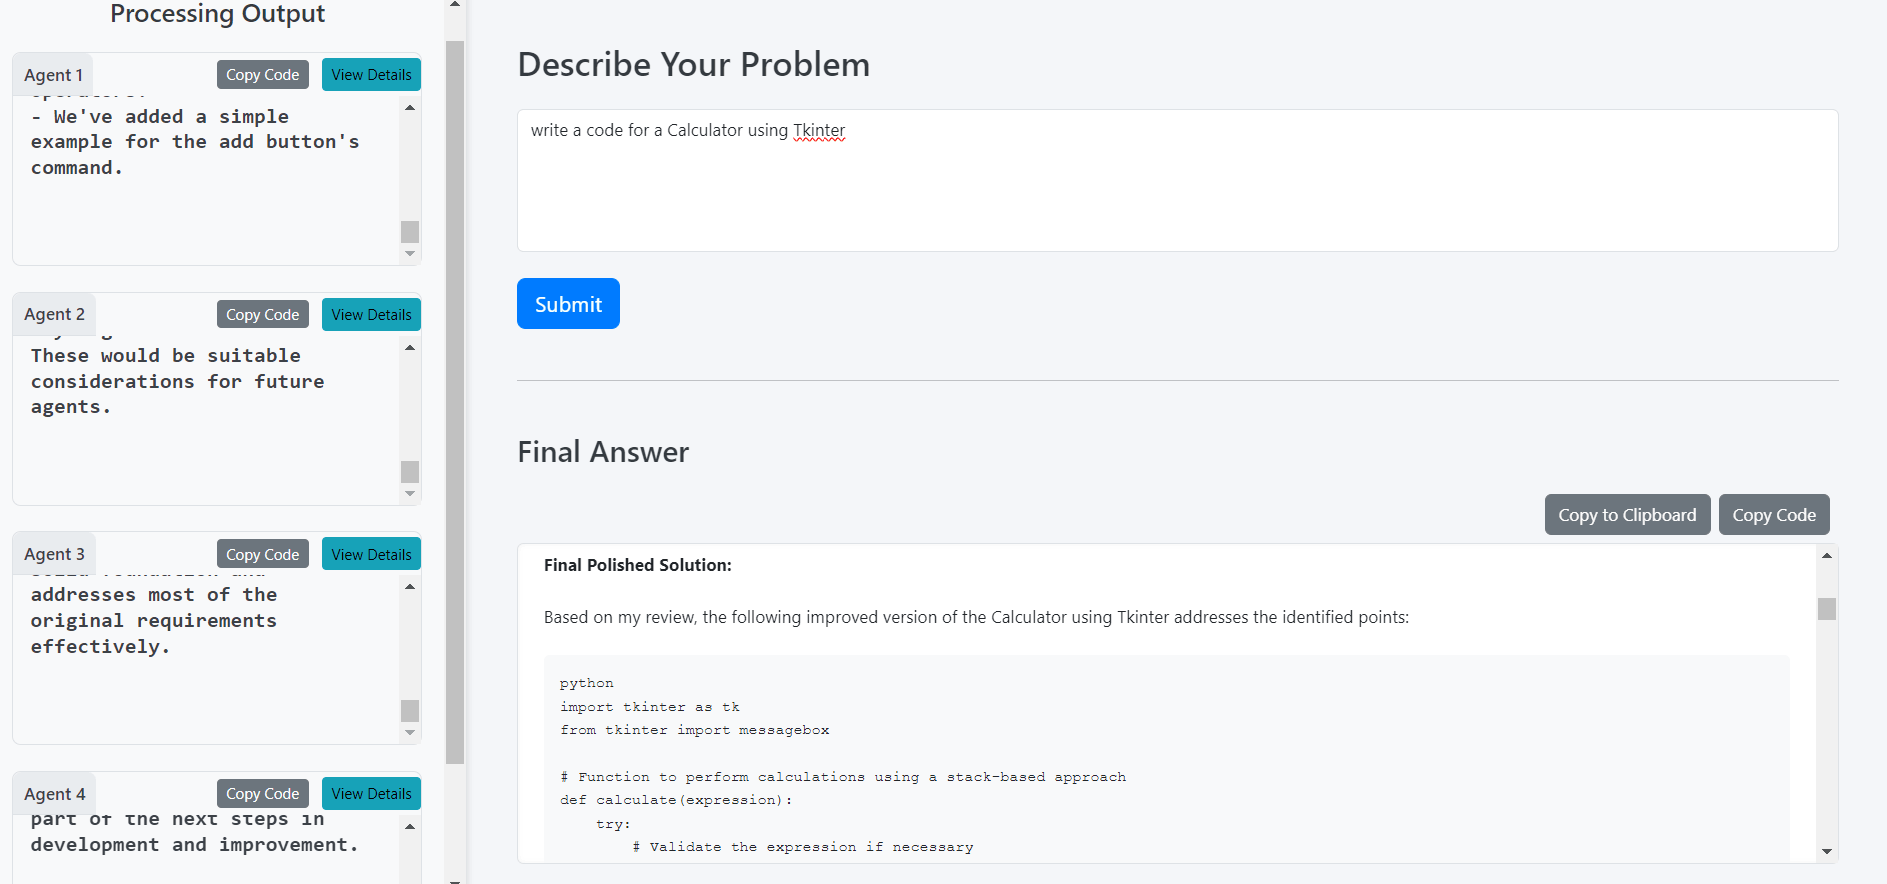This screenshot has height=884, width=1887.
Task: Click Agent 3 output scroll up arrow
Action: [410, 586]
